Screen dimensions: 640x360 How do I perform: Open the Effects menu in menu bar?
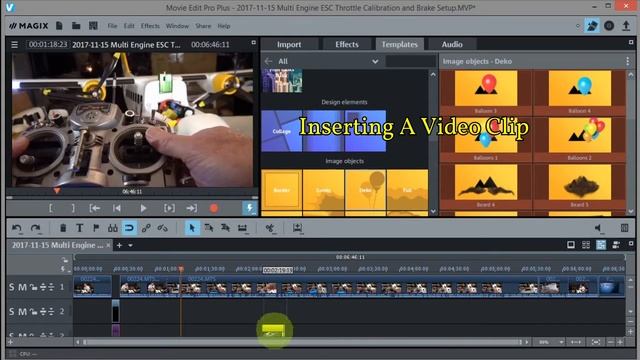coord(150,26)
